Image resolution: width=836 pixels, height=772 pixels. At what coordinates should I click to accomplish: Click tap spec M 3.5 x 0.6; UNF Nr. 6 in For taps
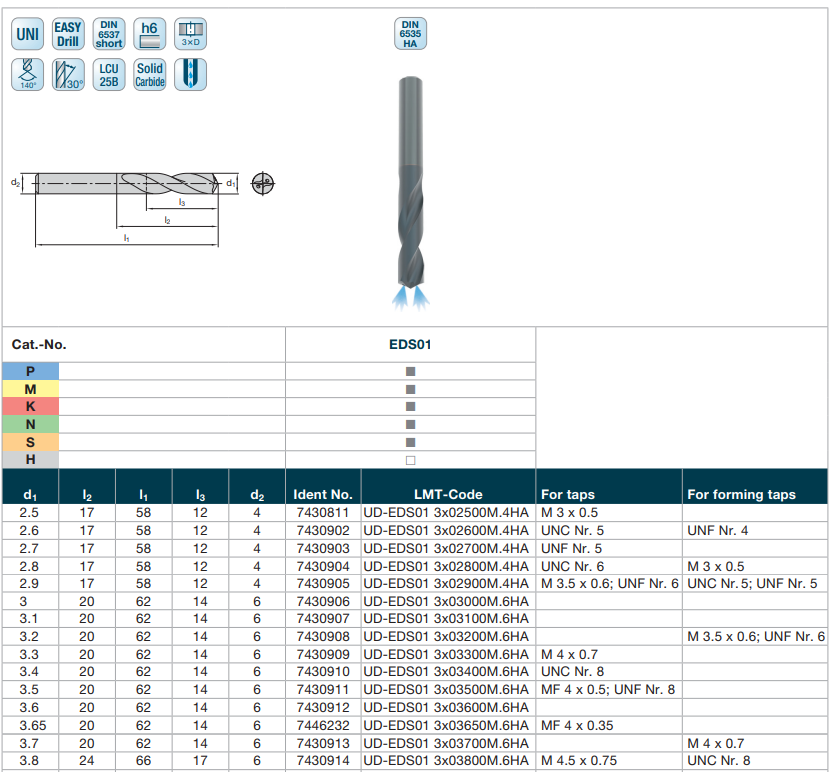pos(609,583)
